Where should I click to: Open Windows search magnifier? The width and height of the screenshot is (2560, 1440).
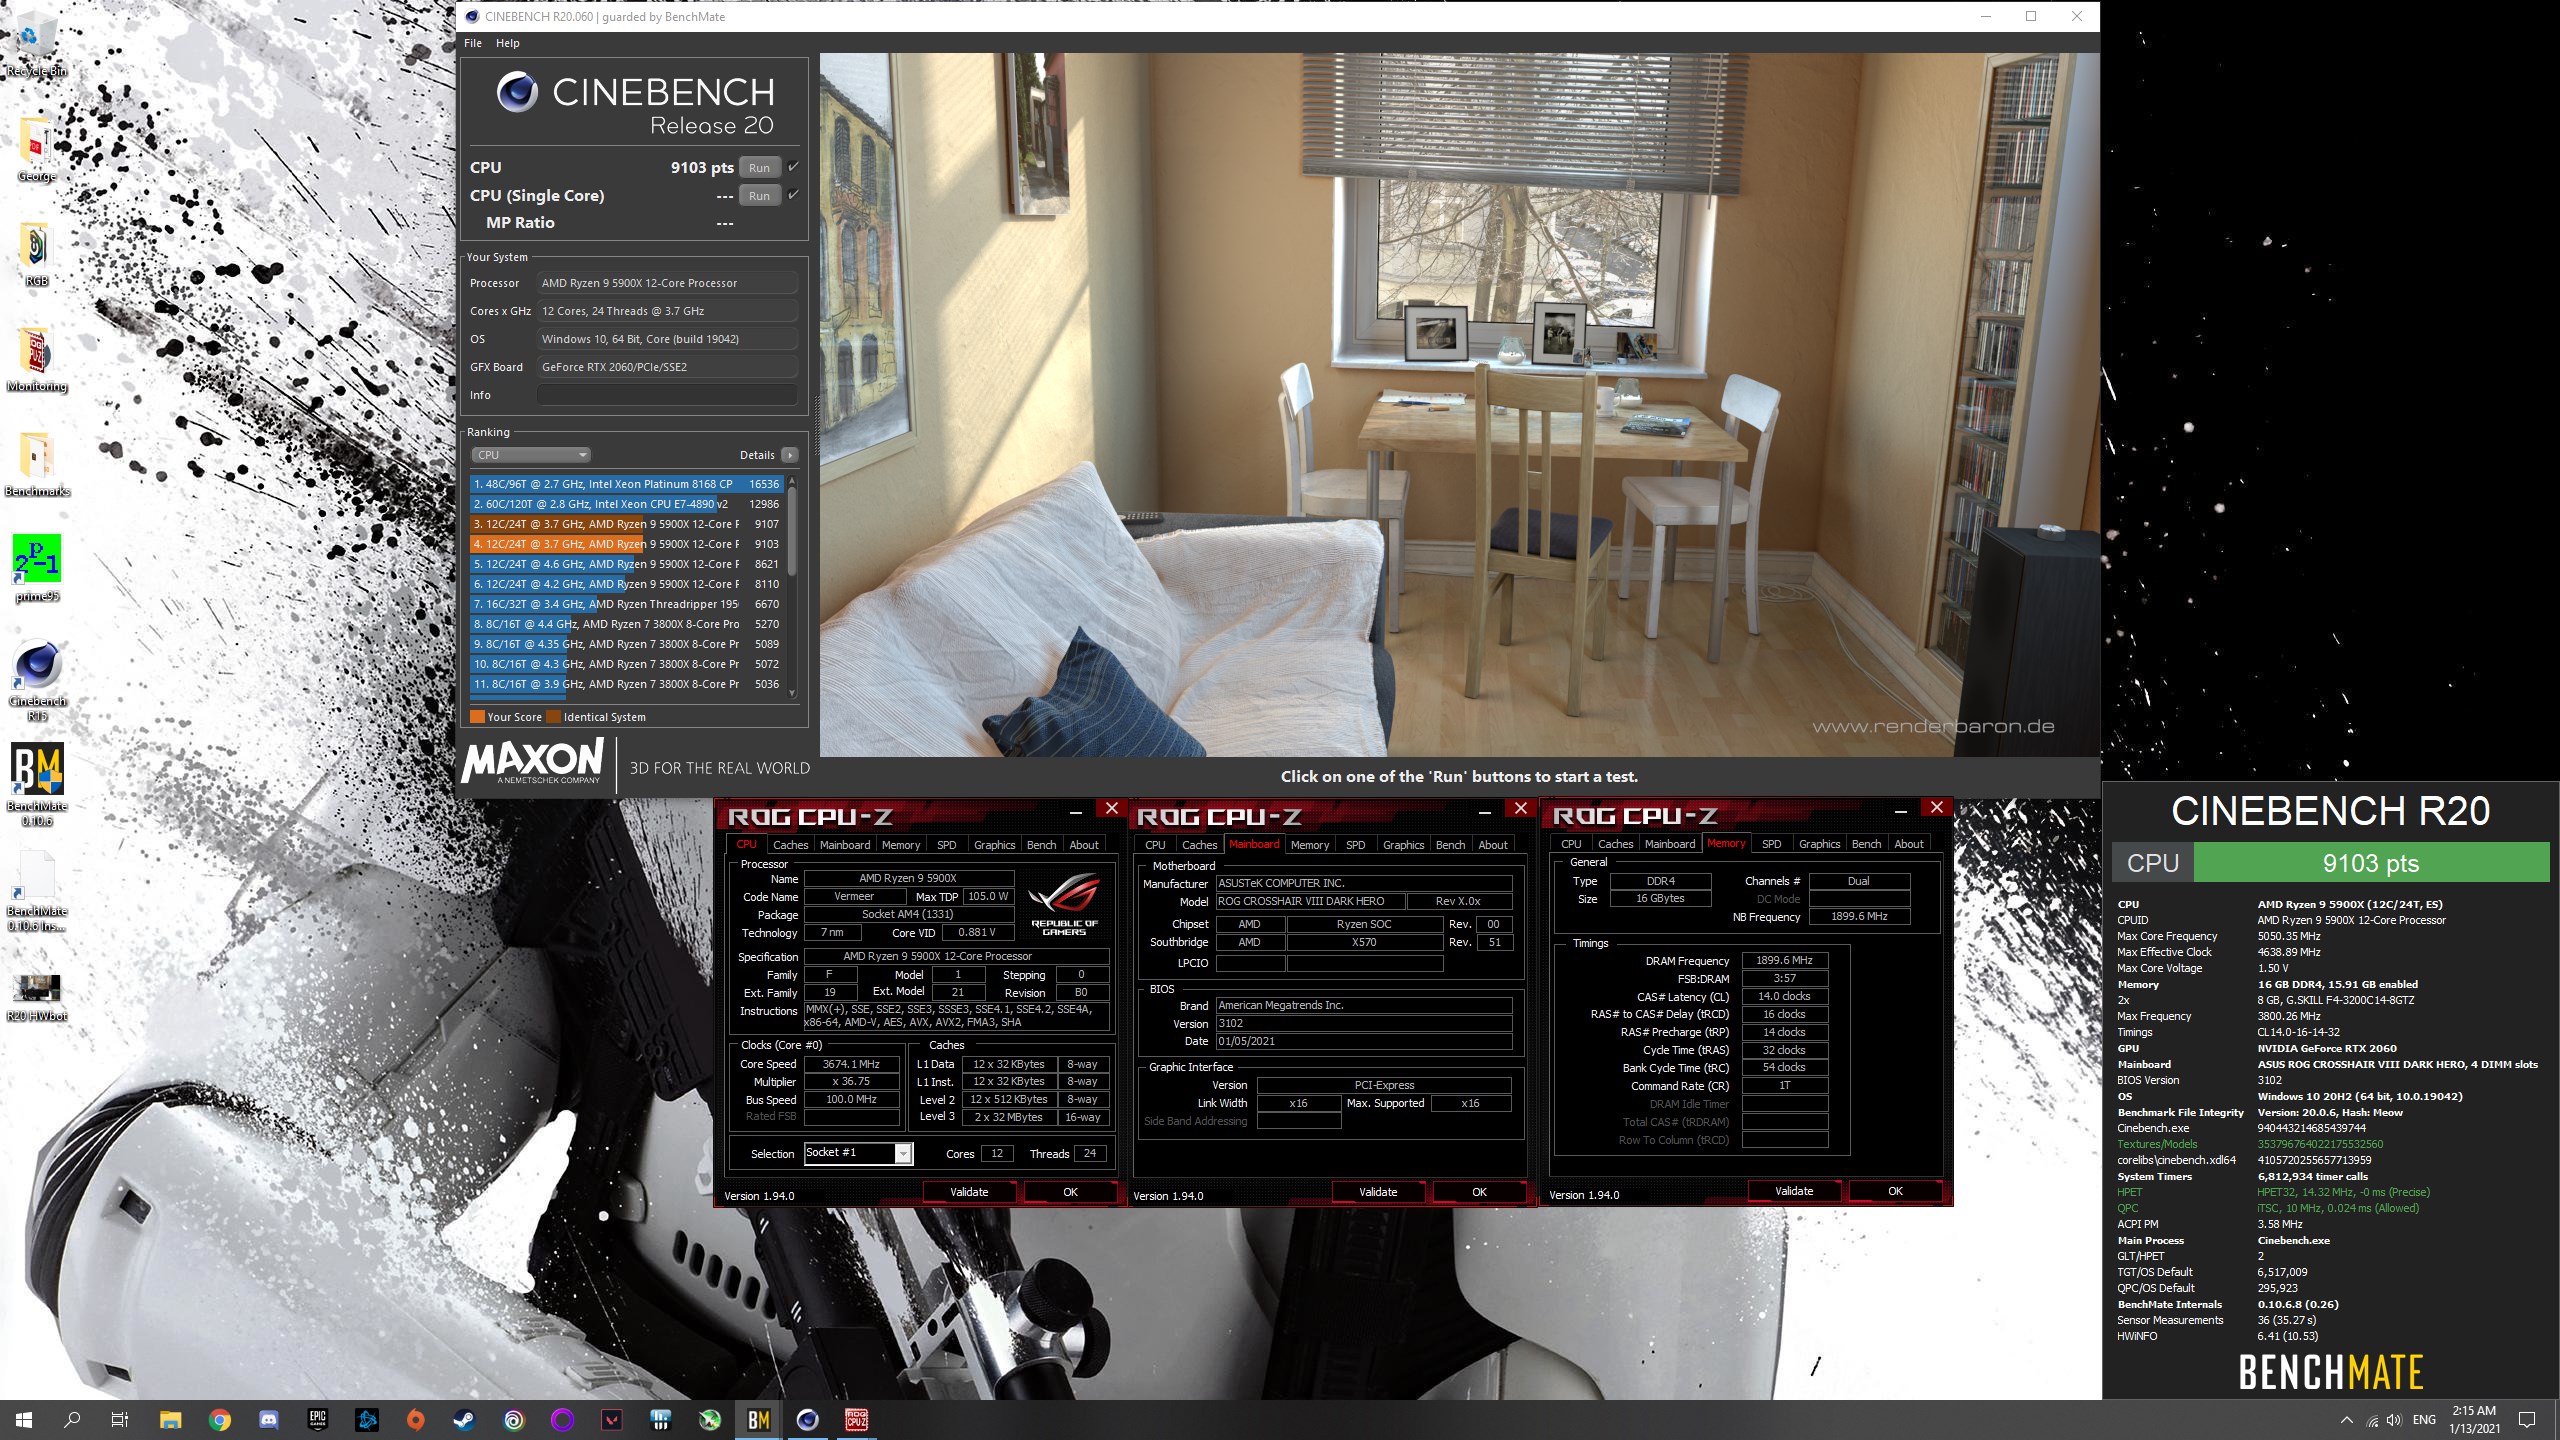[x=72, y=1420]
